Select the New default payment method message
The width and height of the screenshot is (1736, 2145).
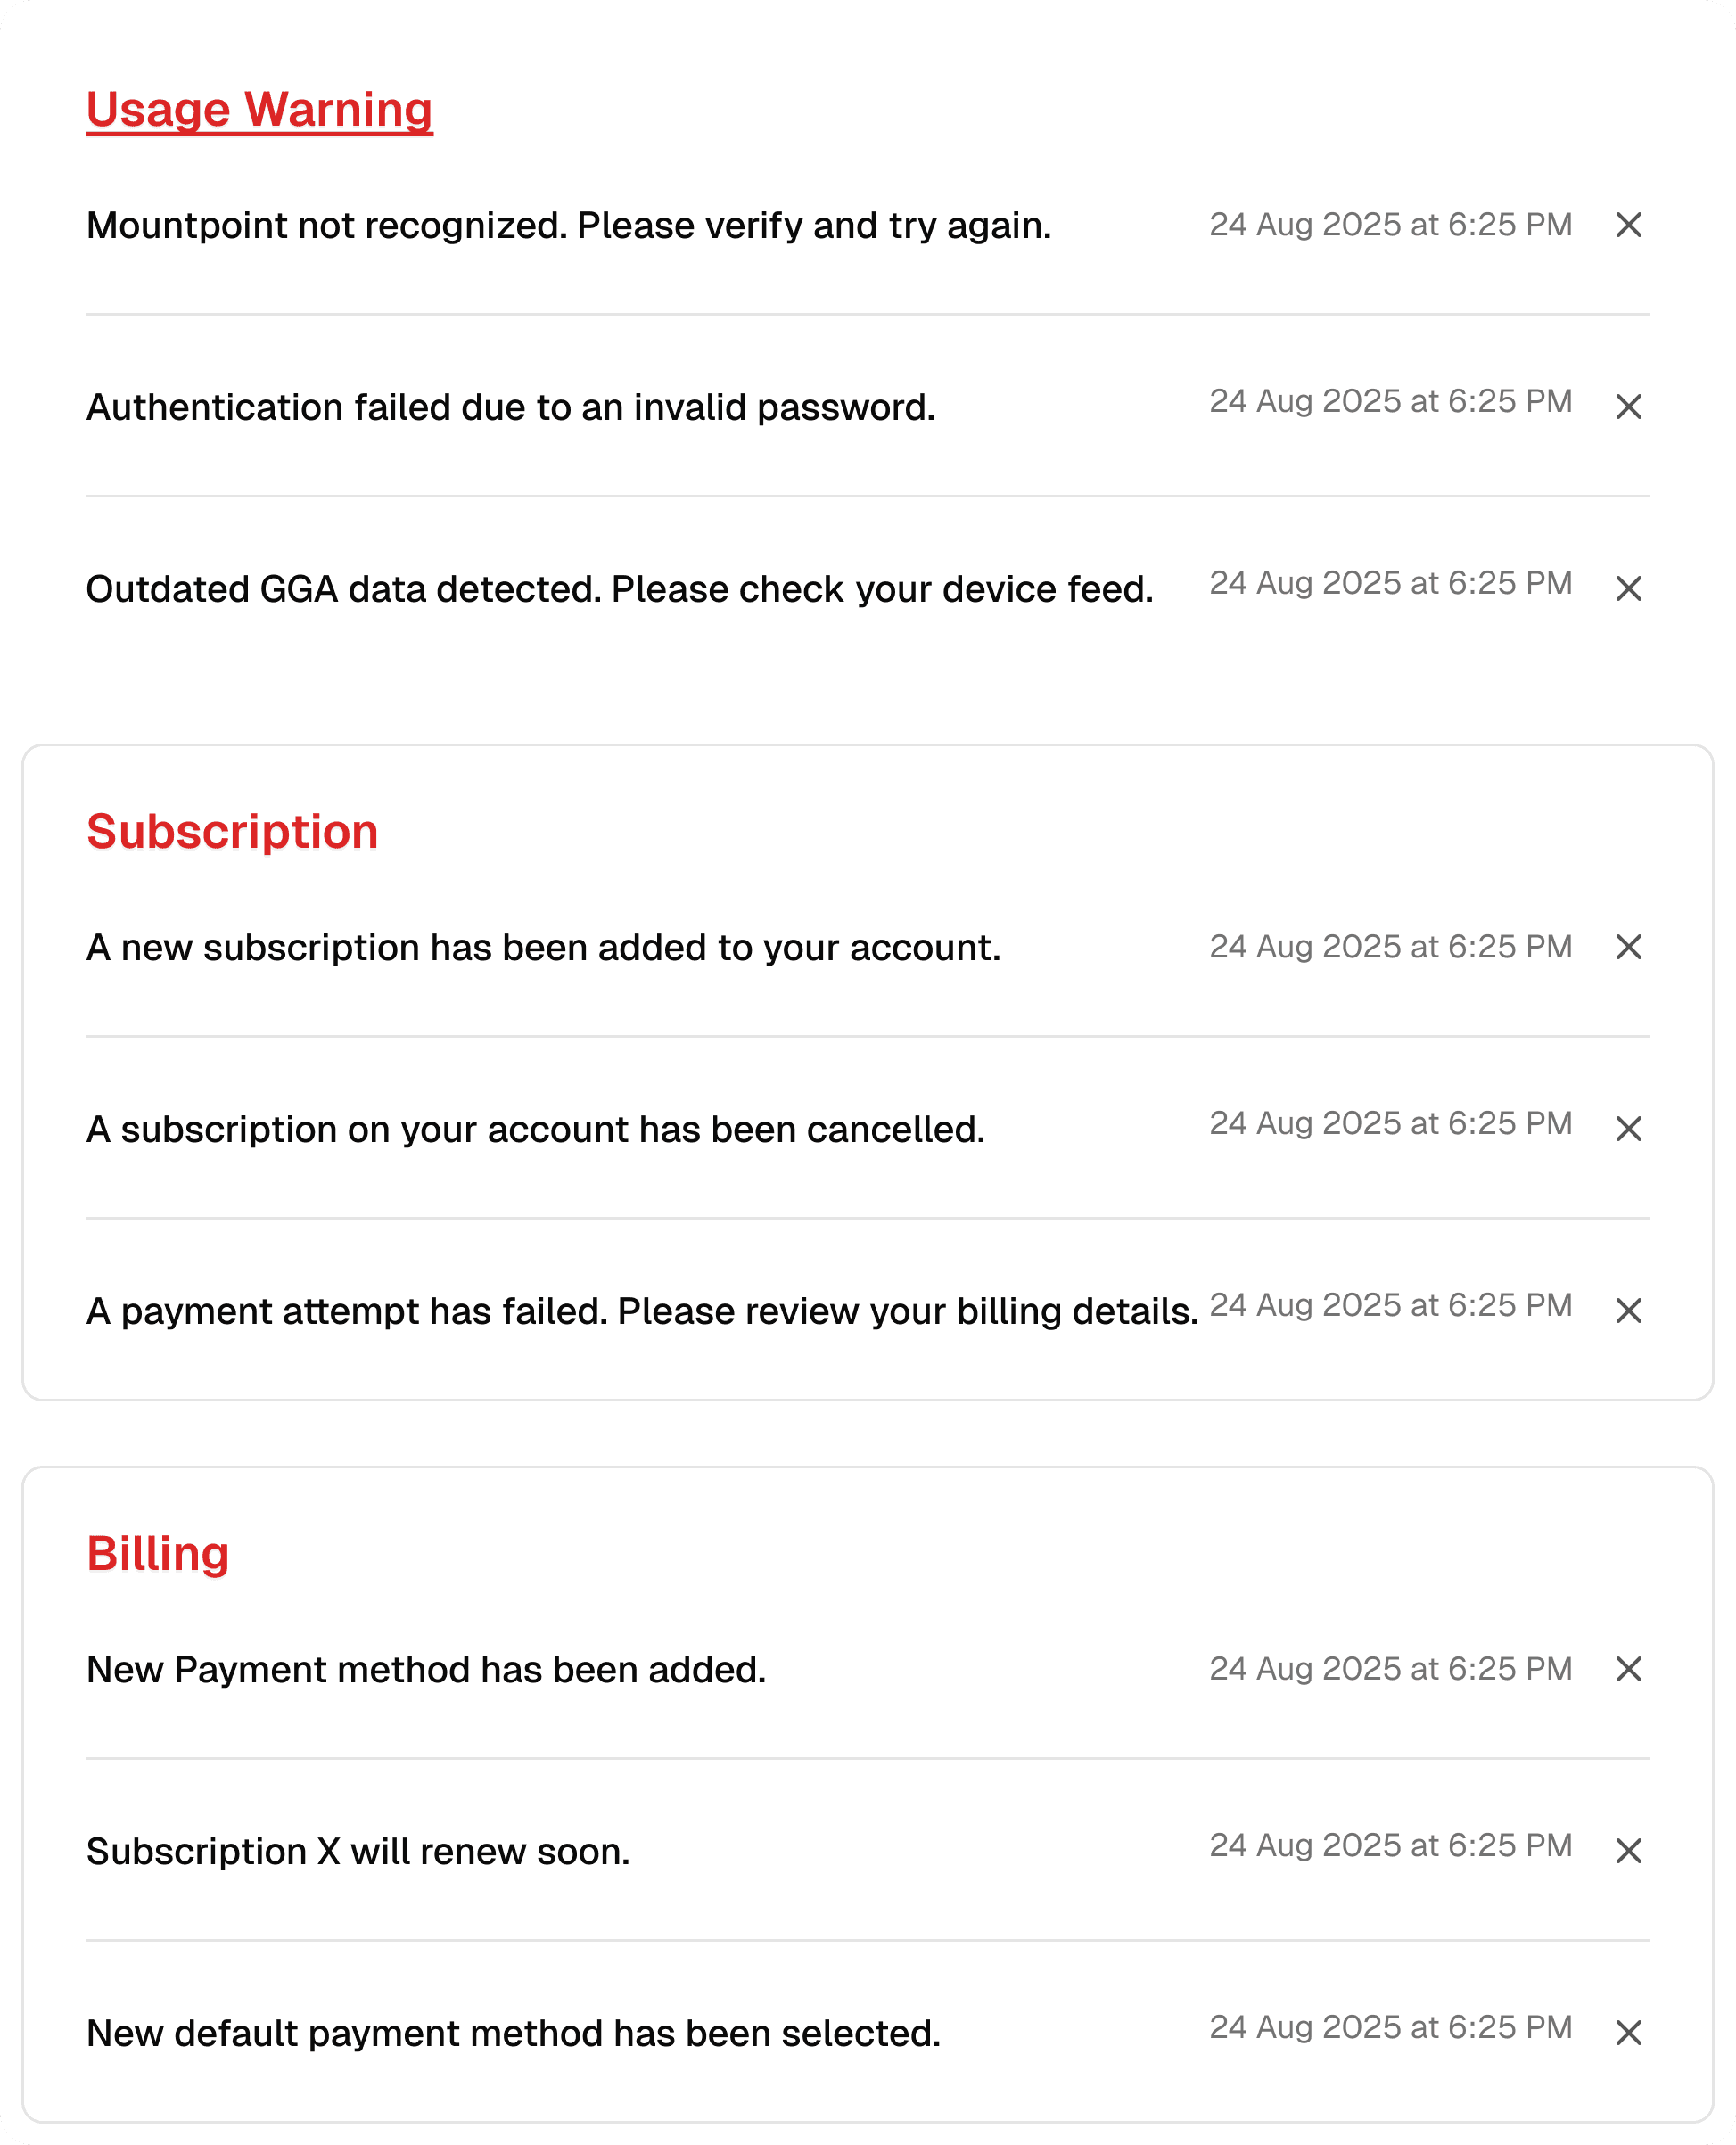tap(514, 2034)
